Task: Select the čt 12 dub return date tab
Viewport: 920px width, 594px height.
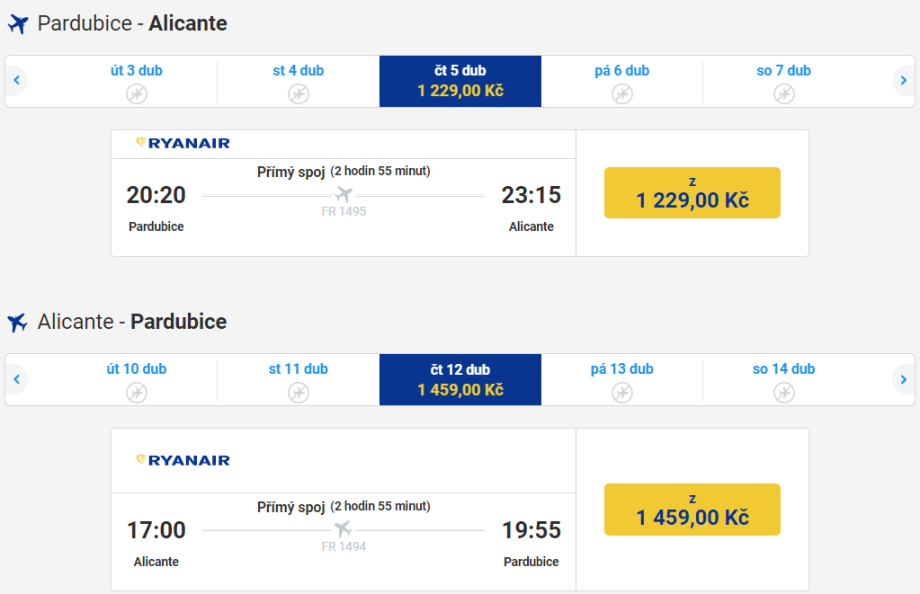Action: (460, 380)
